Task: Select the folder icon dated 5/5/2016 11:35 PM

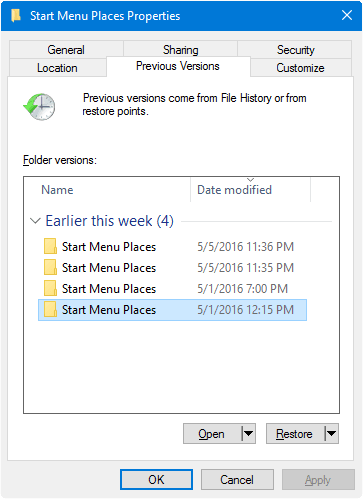Action: [x=50, y=267]
